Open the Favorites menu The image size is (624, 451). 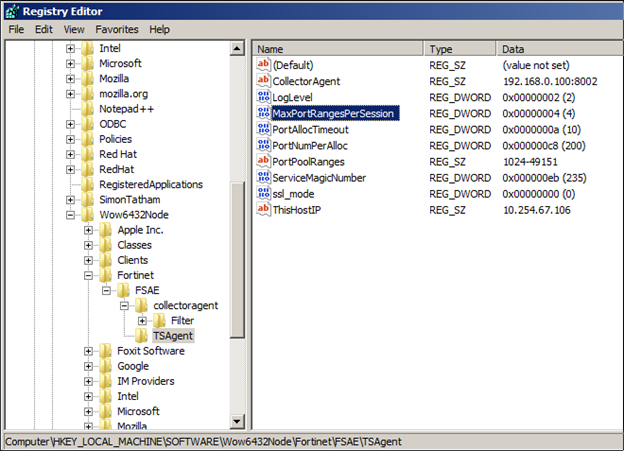click(116, 29)
